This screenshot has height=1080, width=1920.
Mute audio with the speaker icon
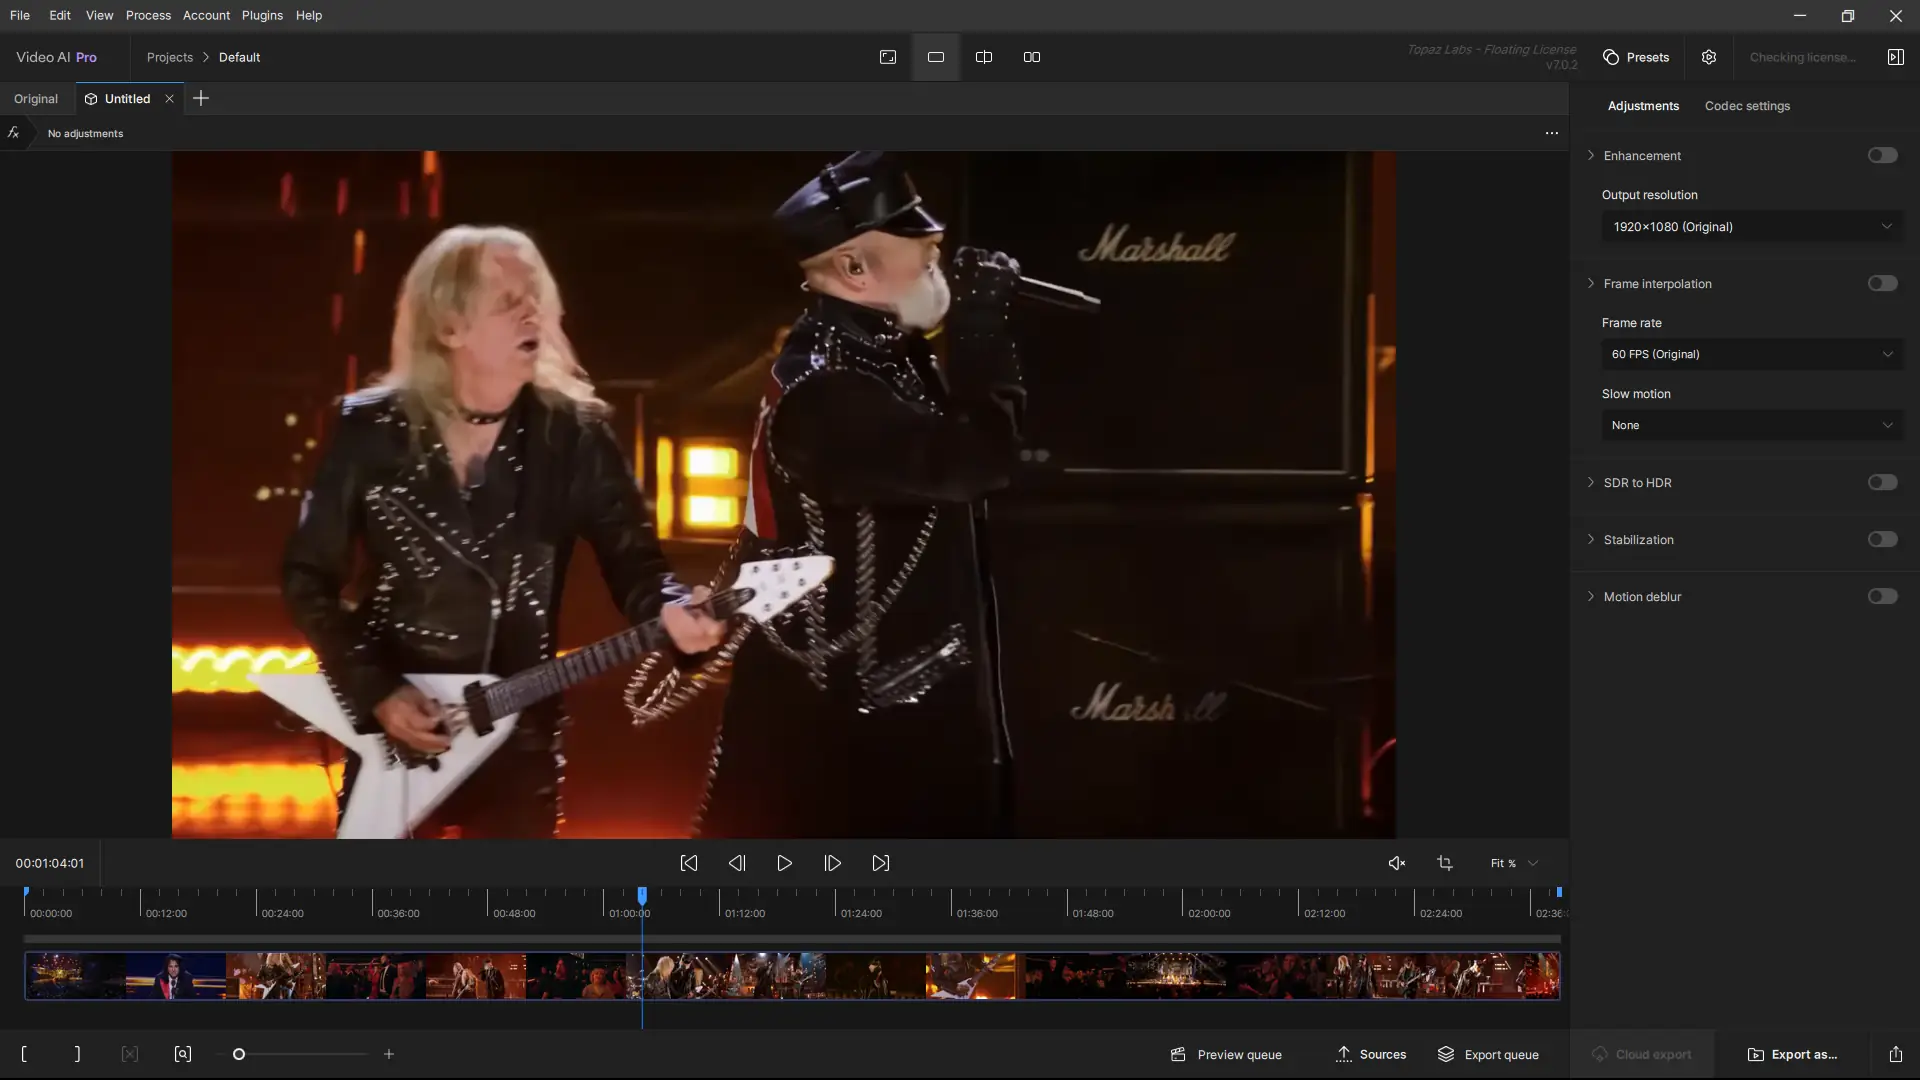click(1397, 863)
